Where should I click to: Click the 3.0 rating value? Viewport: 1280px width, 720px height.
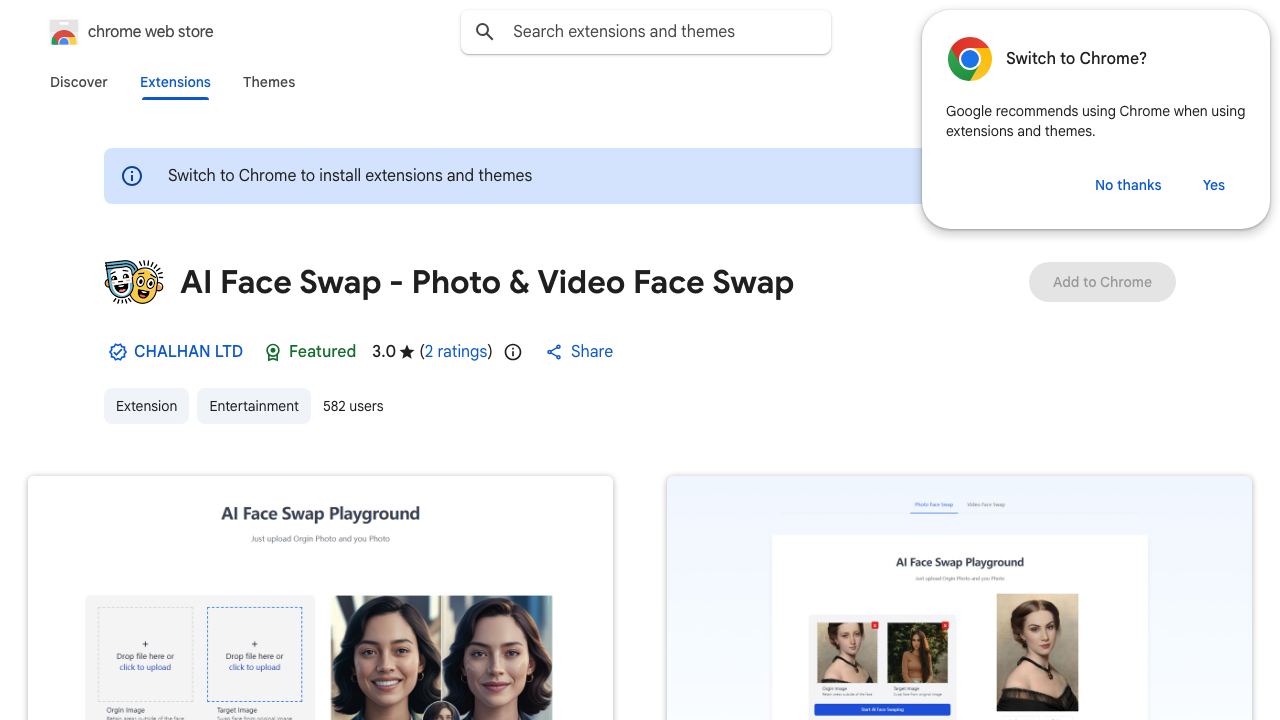pos(384,352)
